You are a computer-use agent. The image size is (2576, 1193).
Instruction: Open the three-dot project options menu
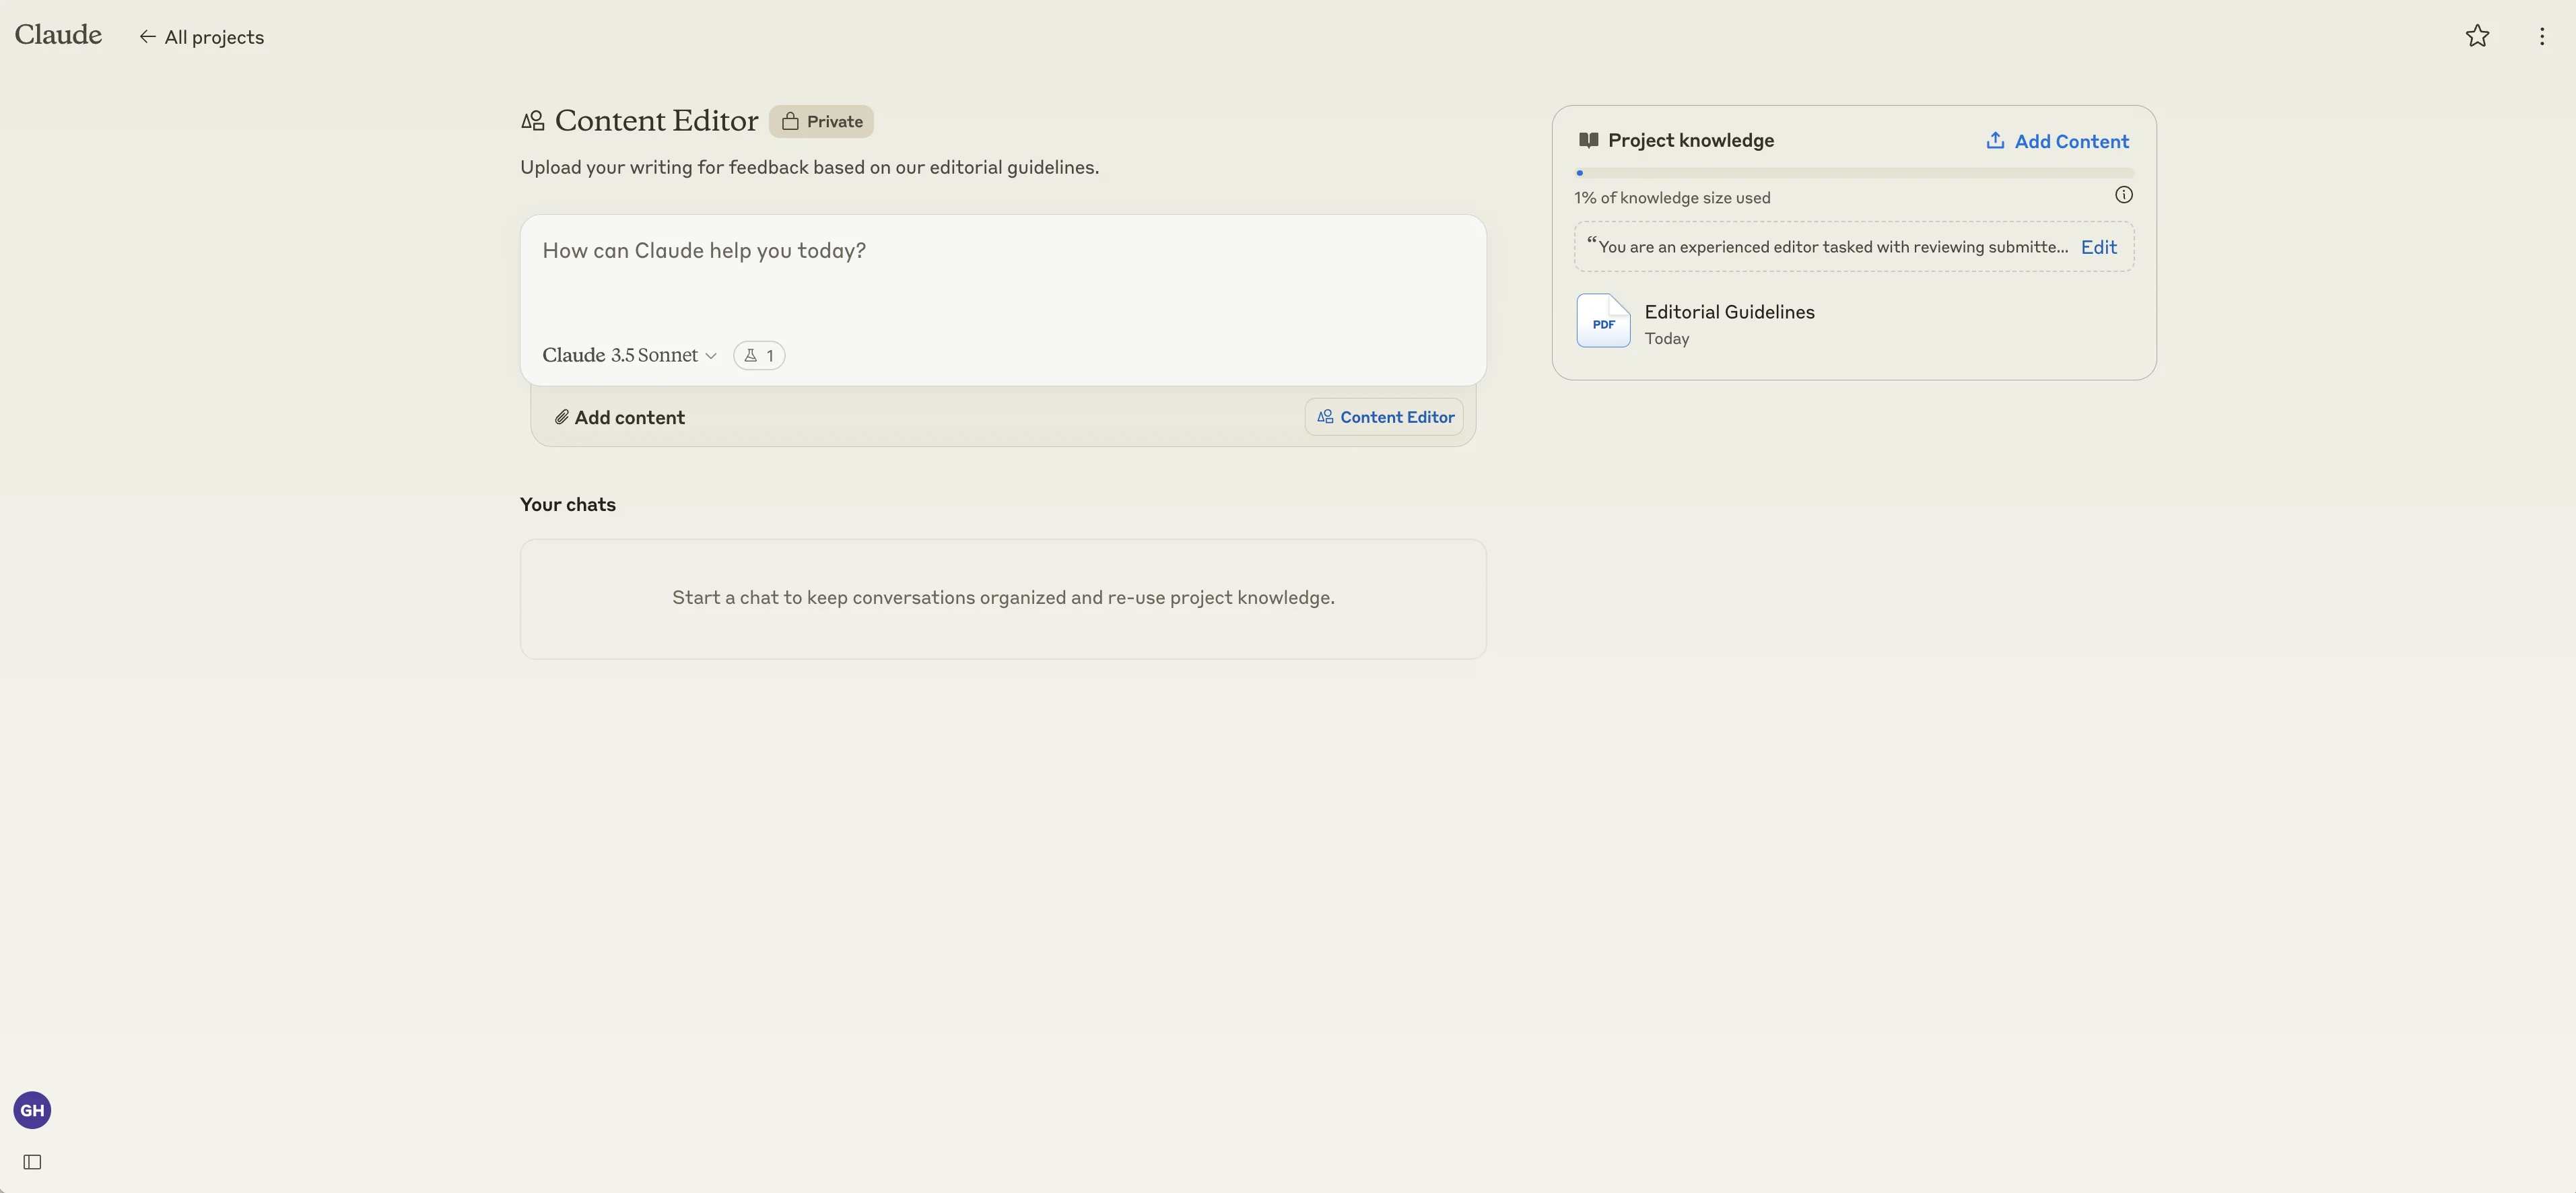click(x=2541, y=36)
